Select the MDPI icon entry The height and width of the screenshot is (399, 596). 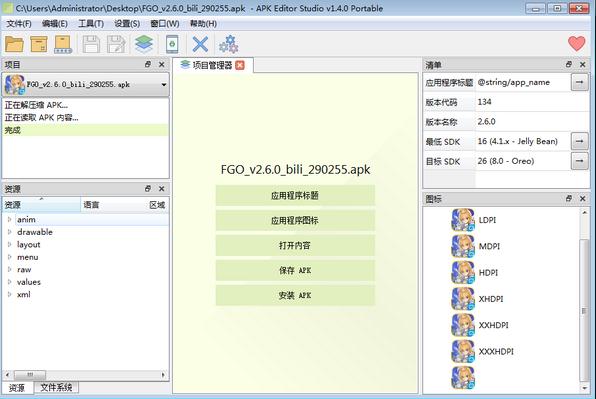(476, 246)
